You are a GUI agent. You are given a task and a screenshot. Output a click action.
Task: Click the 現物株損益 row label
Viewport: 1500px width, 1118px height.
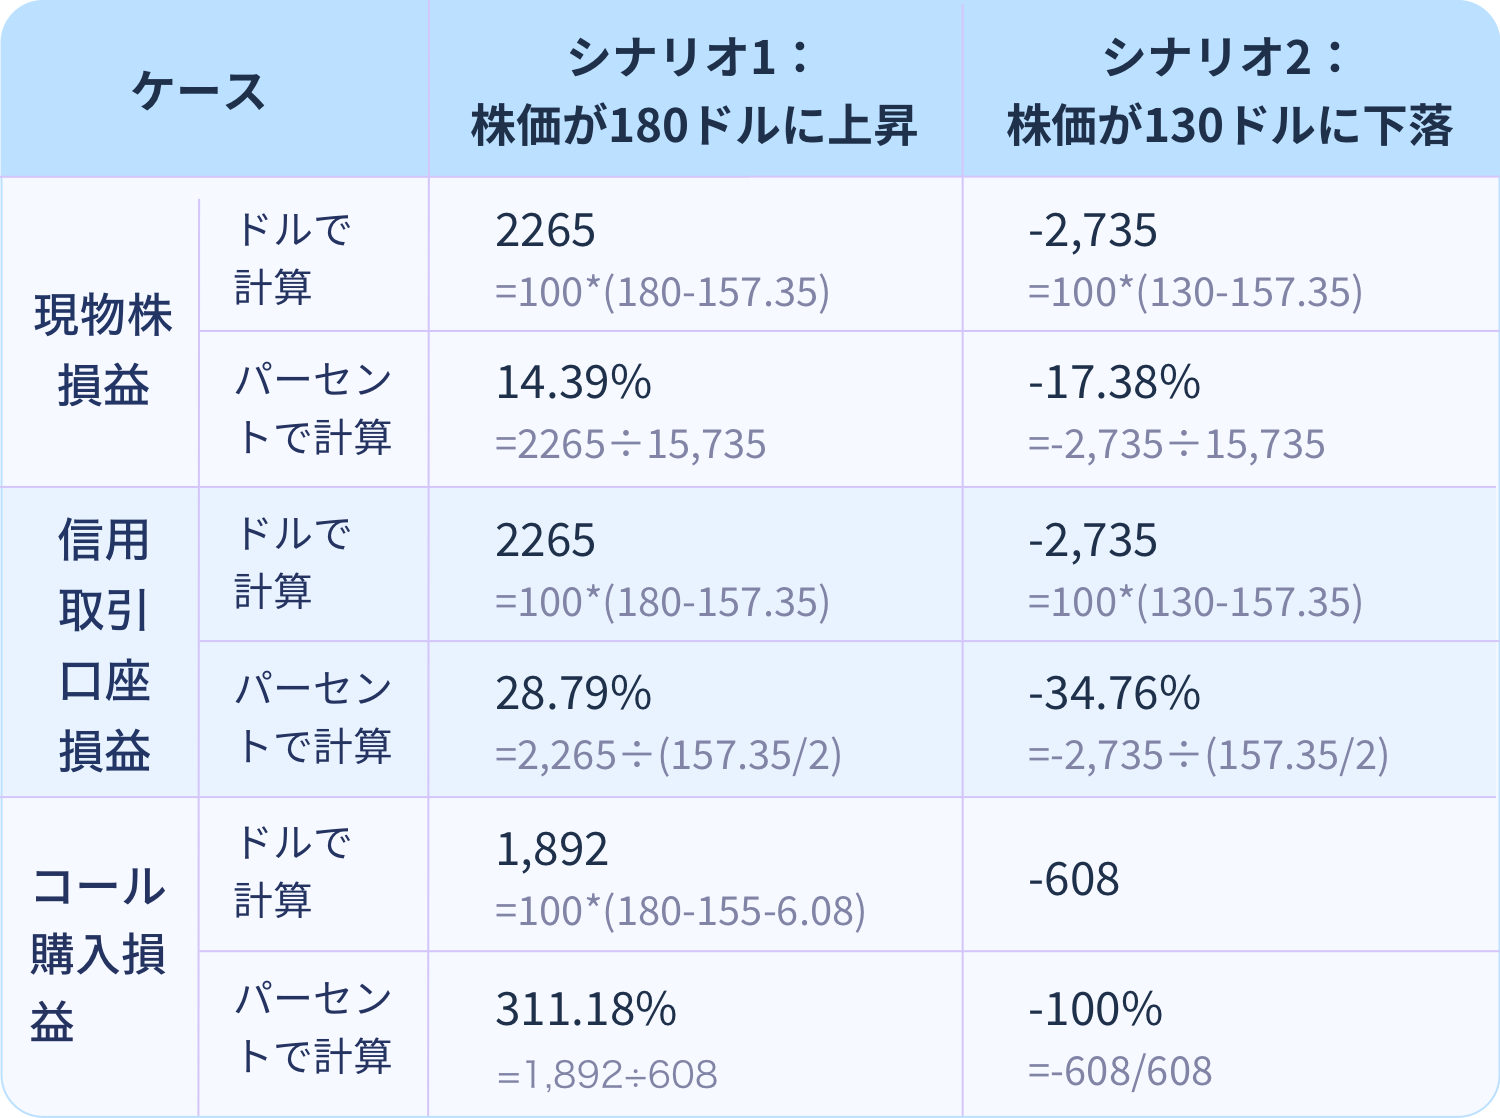(x=103, y=349)
